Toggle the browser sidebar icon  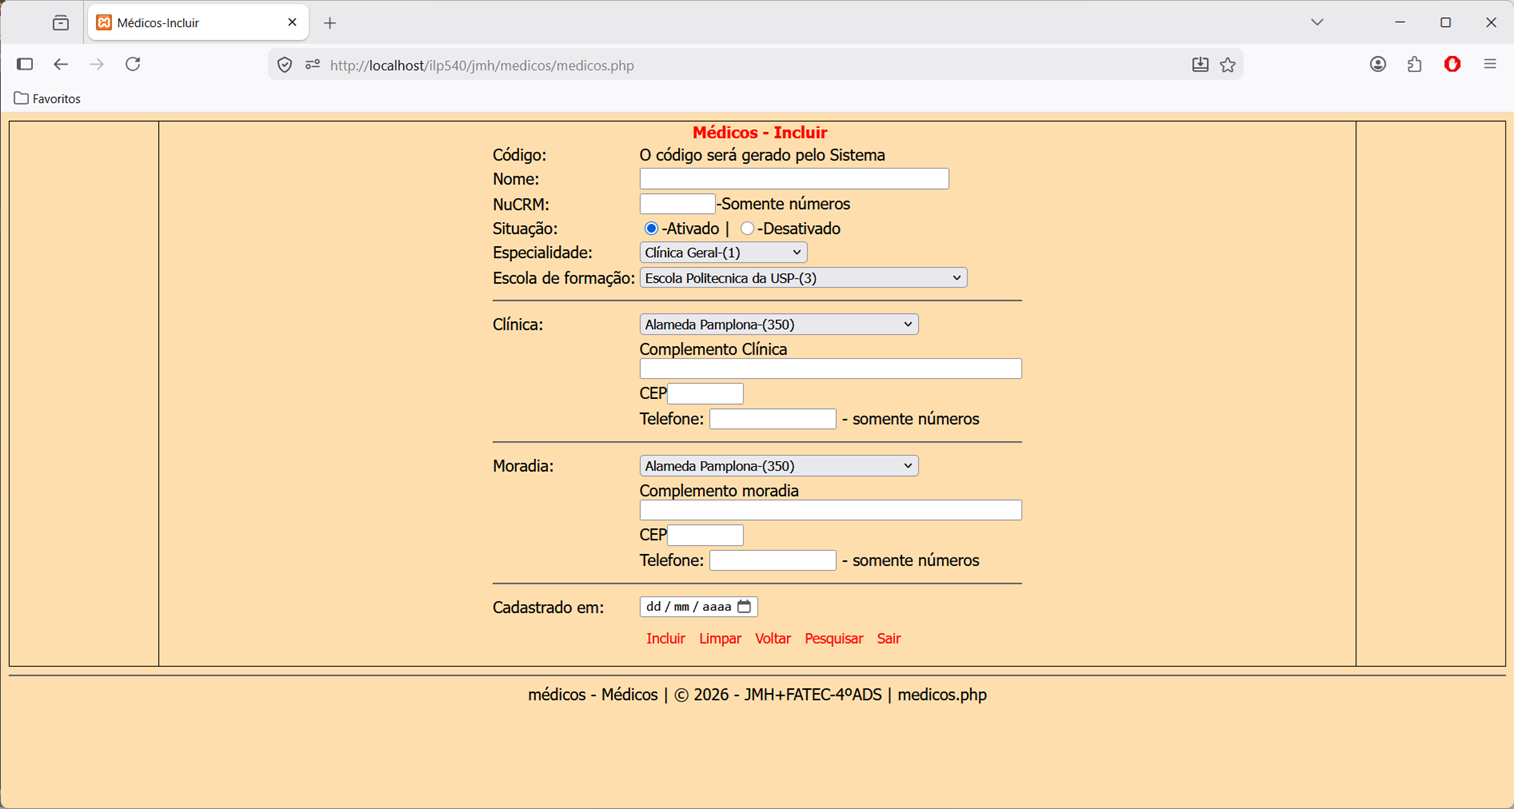(25, 64)
